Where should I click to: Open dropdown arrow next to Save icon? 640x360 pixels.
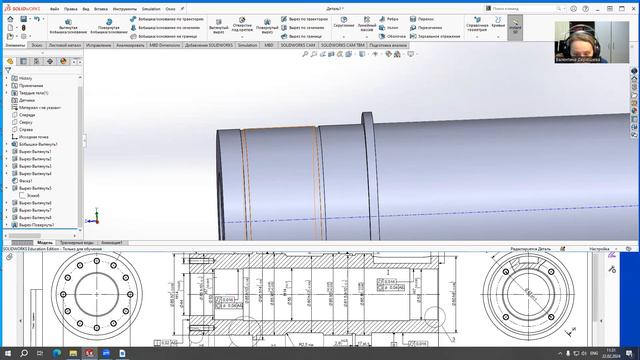[30, 19]
